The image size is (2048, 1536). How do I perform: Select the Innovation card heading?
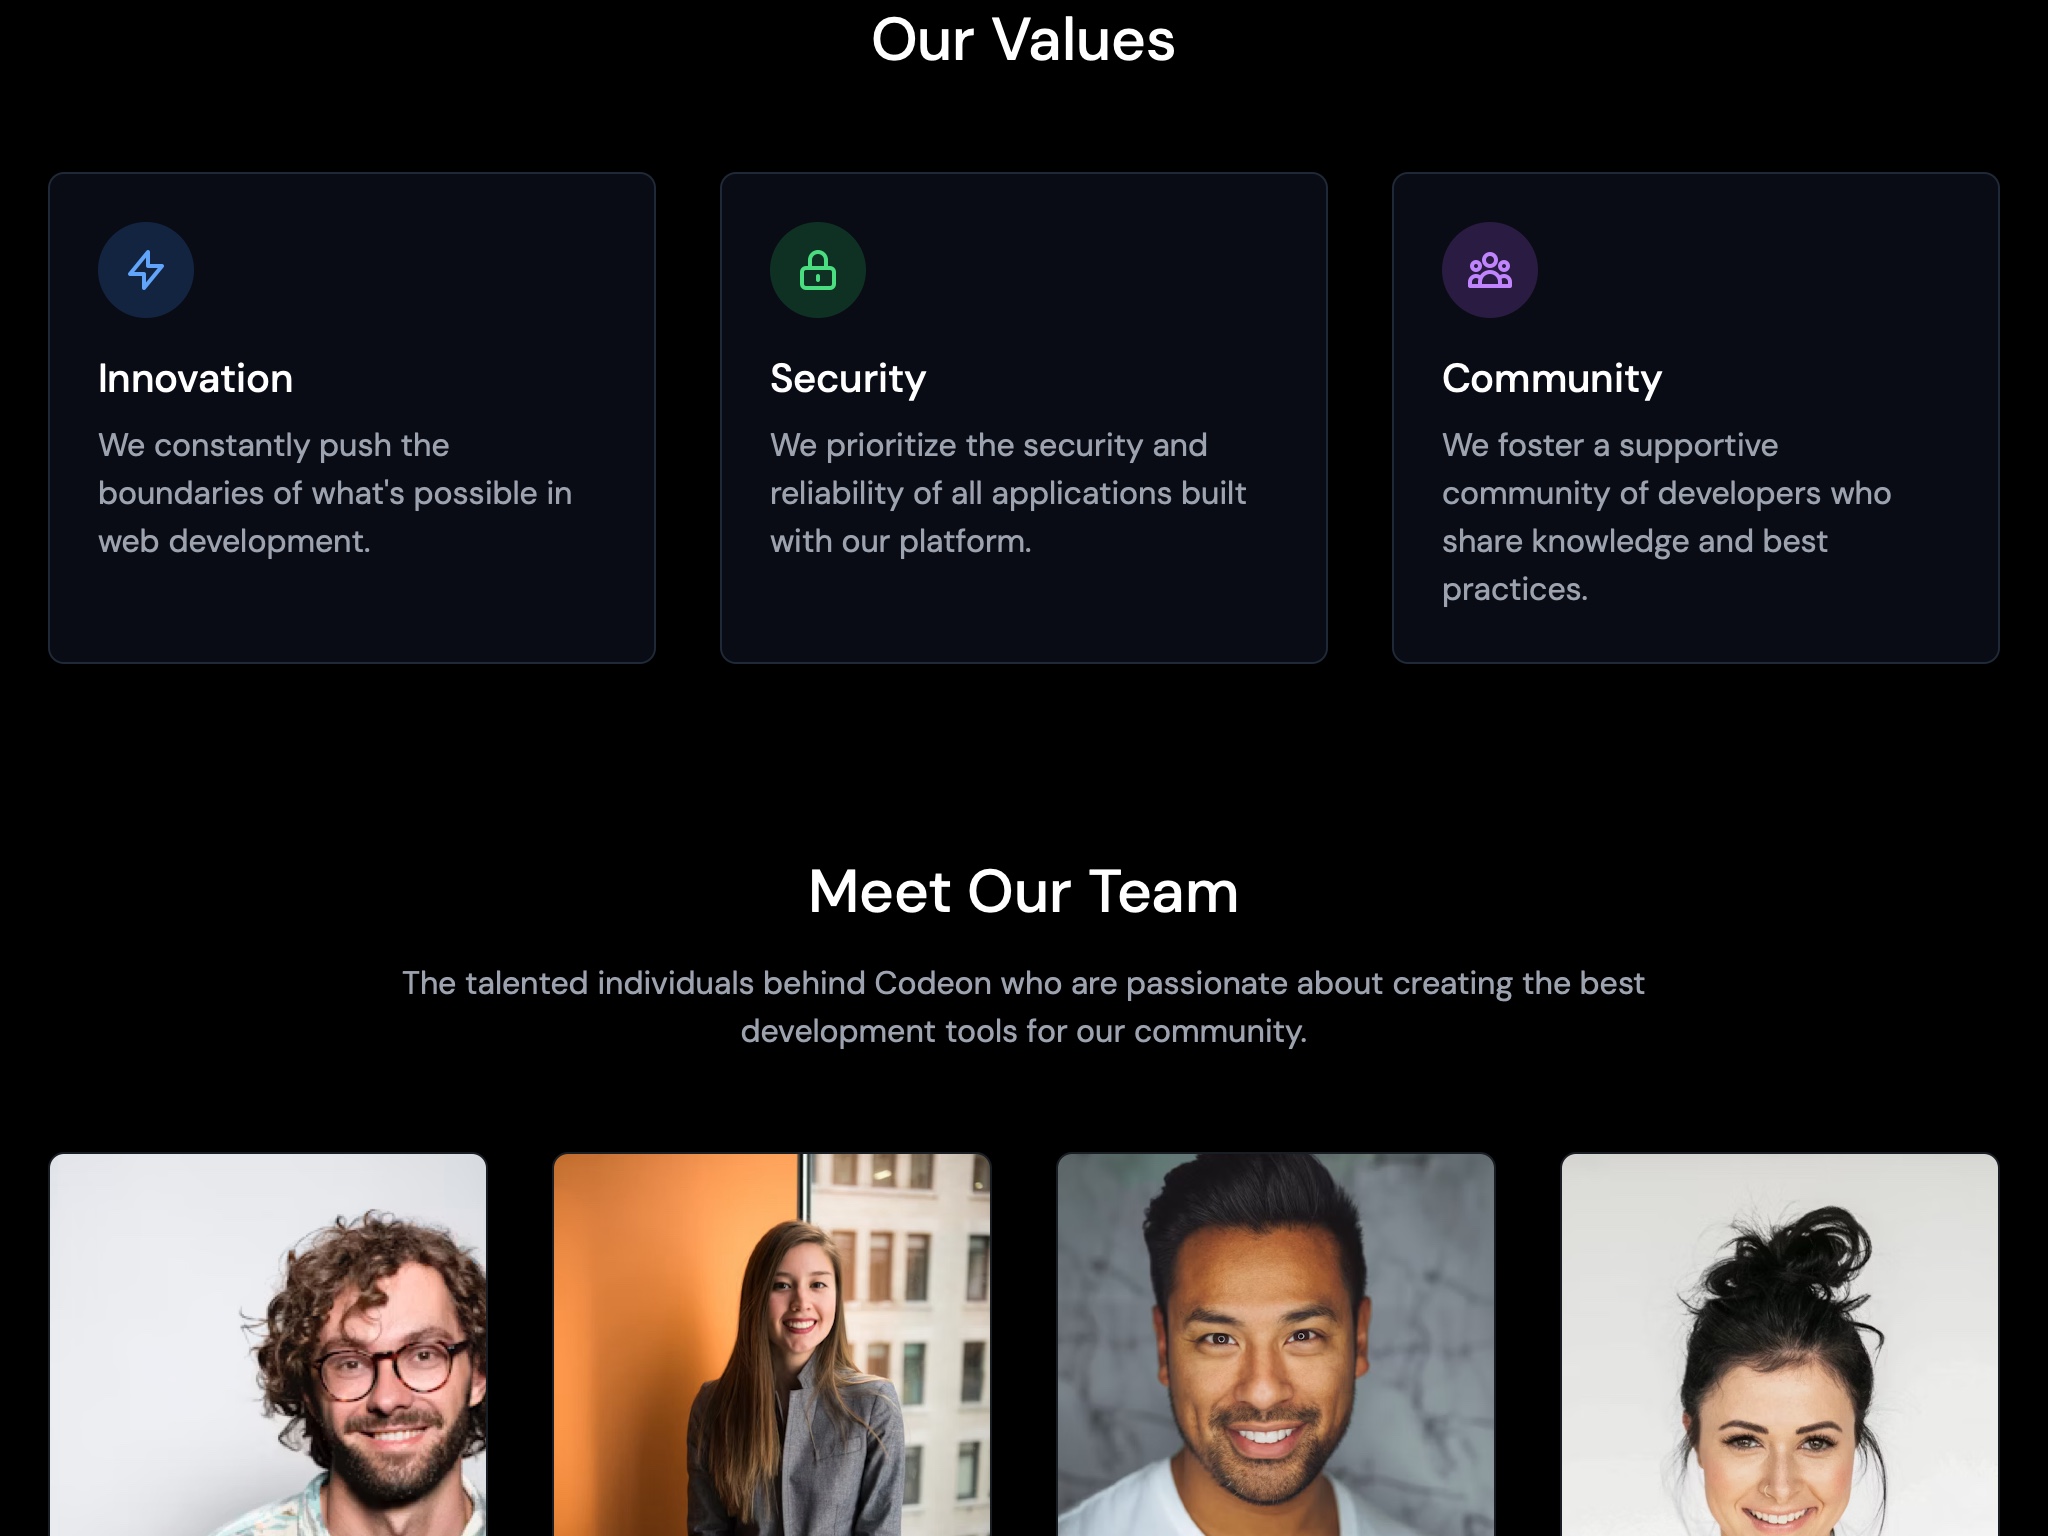click(196, 379)
